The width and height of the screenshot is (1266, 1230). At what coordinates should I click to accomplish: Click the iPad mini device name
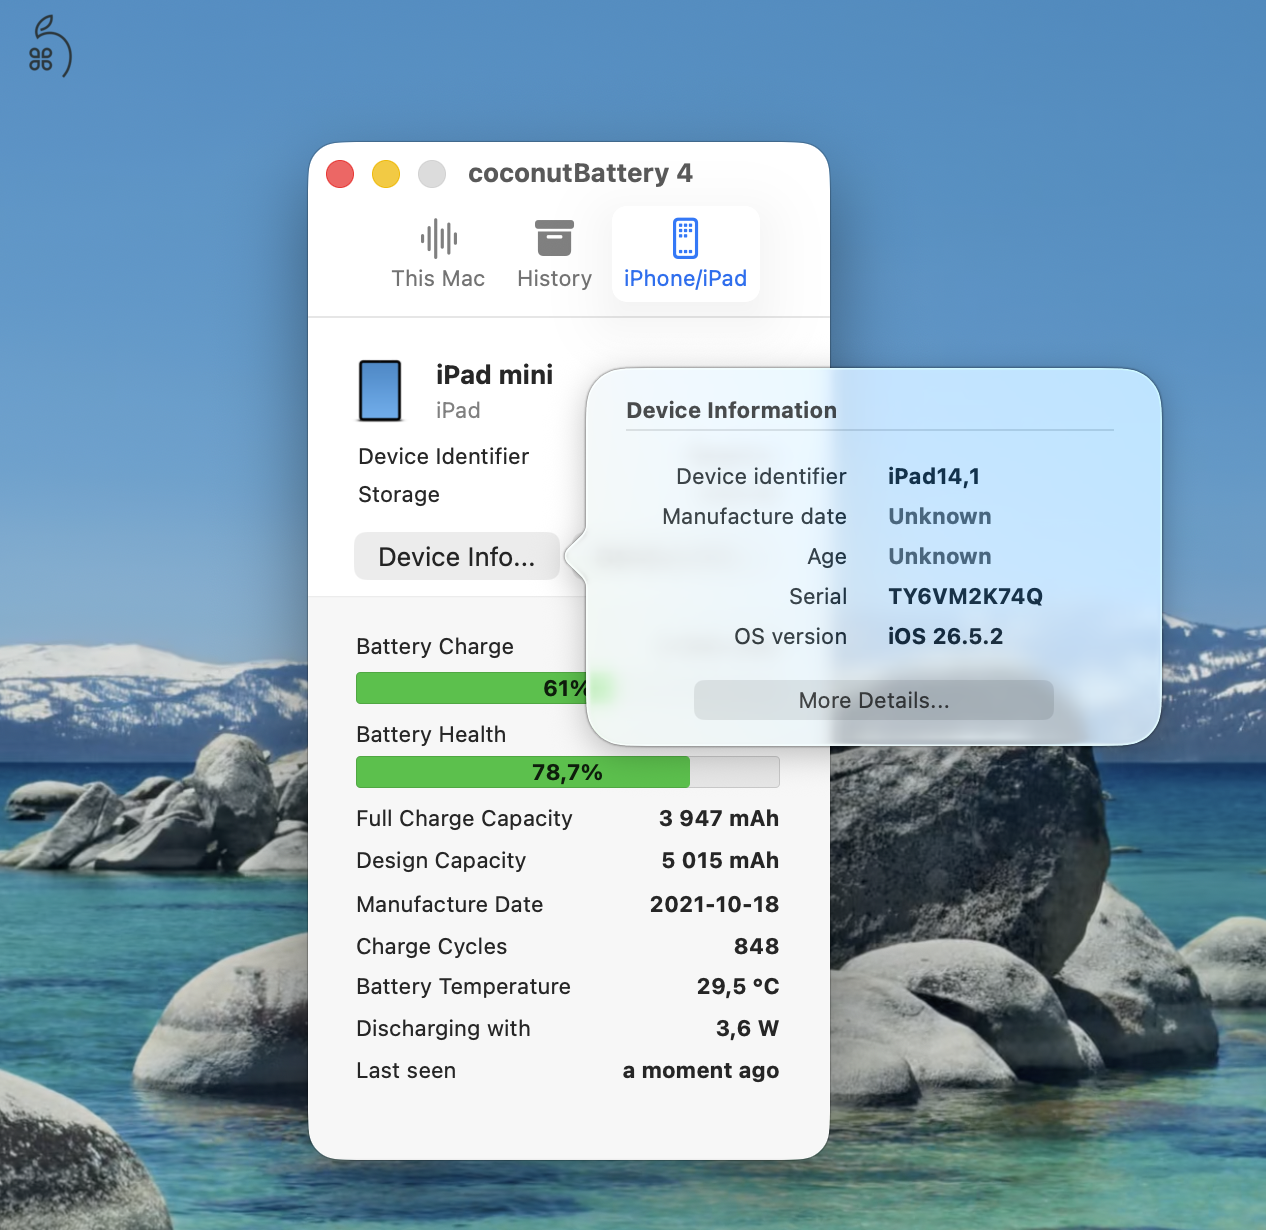[494, 374]
